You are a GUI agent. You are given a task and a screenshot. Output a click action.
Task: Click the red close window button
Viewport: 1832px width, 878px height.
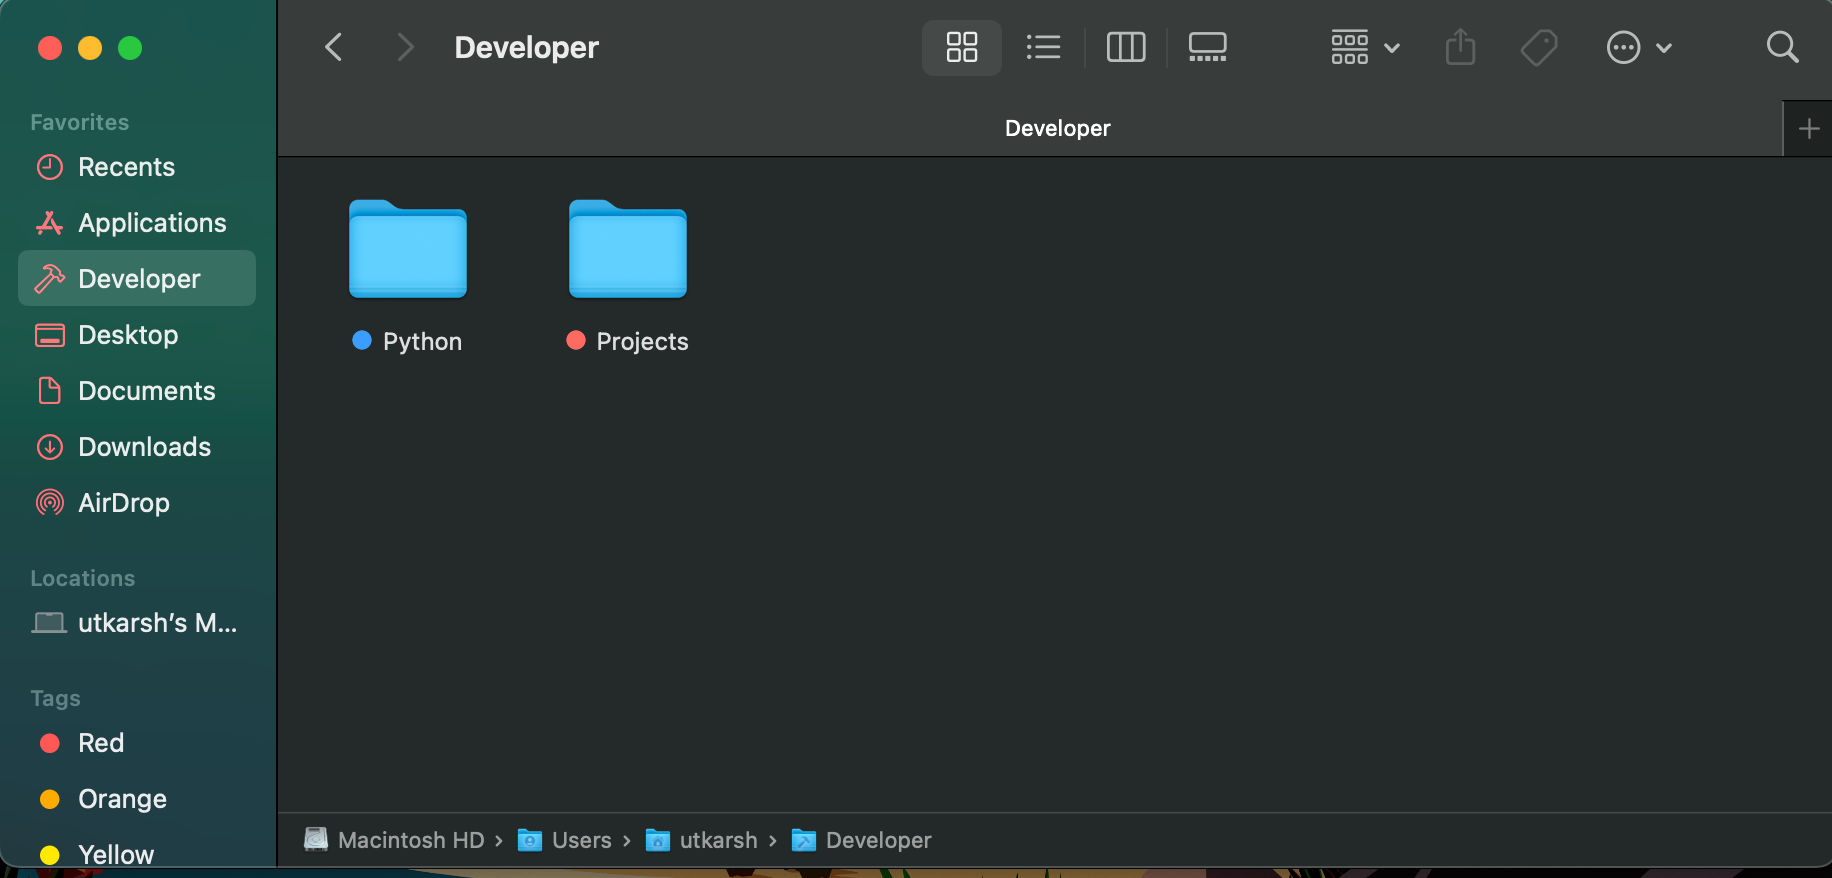point(50,48)
